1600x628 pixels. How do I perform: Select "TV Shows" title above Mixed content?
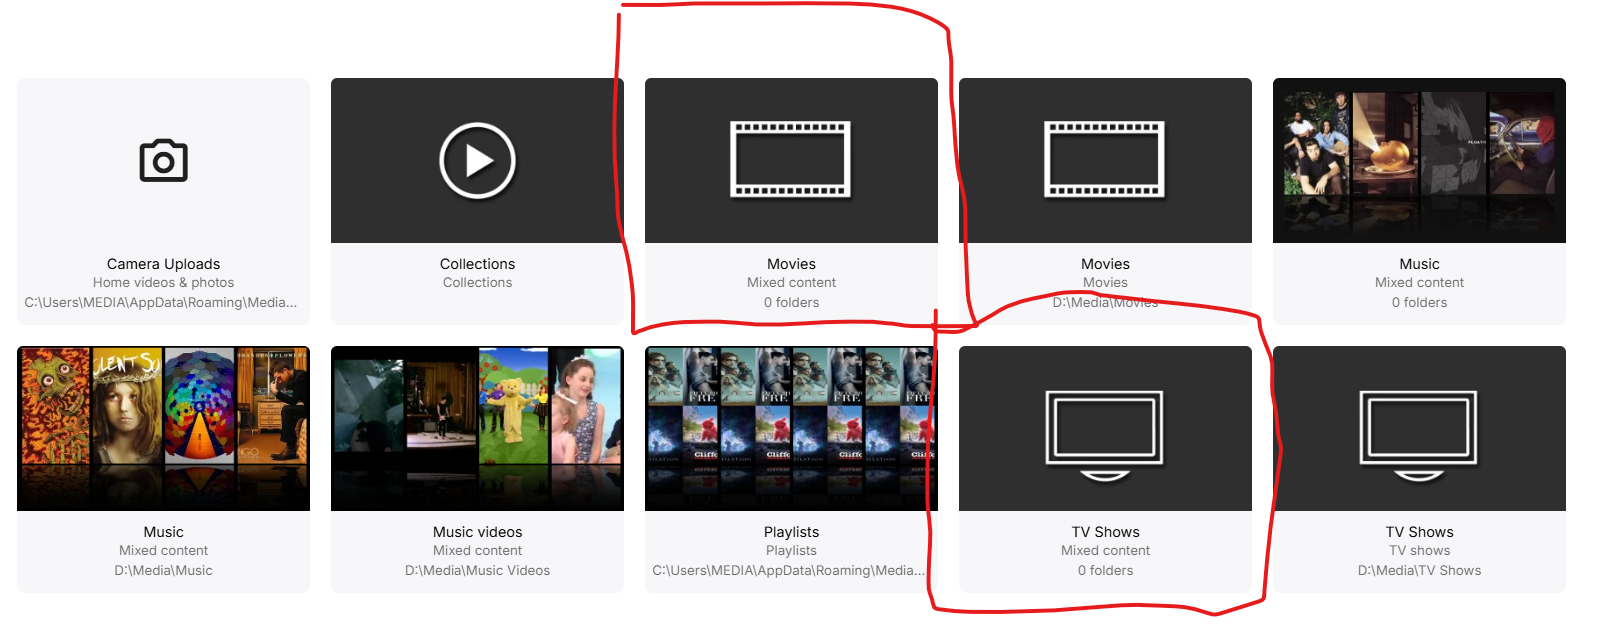pos(1105,532)
